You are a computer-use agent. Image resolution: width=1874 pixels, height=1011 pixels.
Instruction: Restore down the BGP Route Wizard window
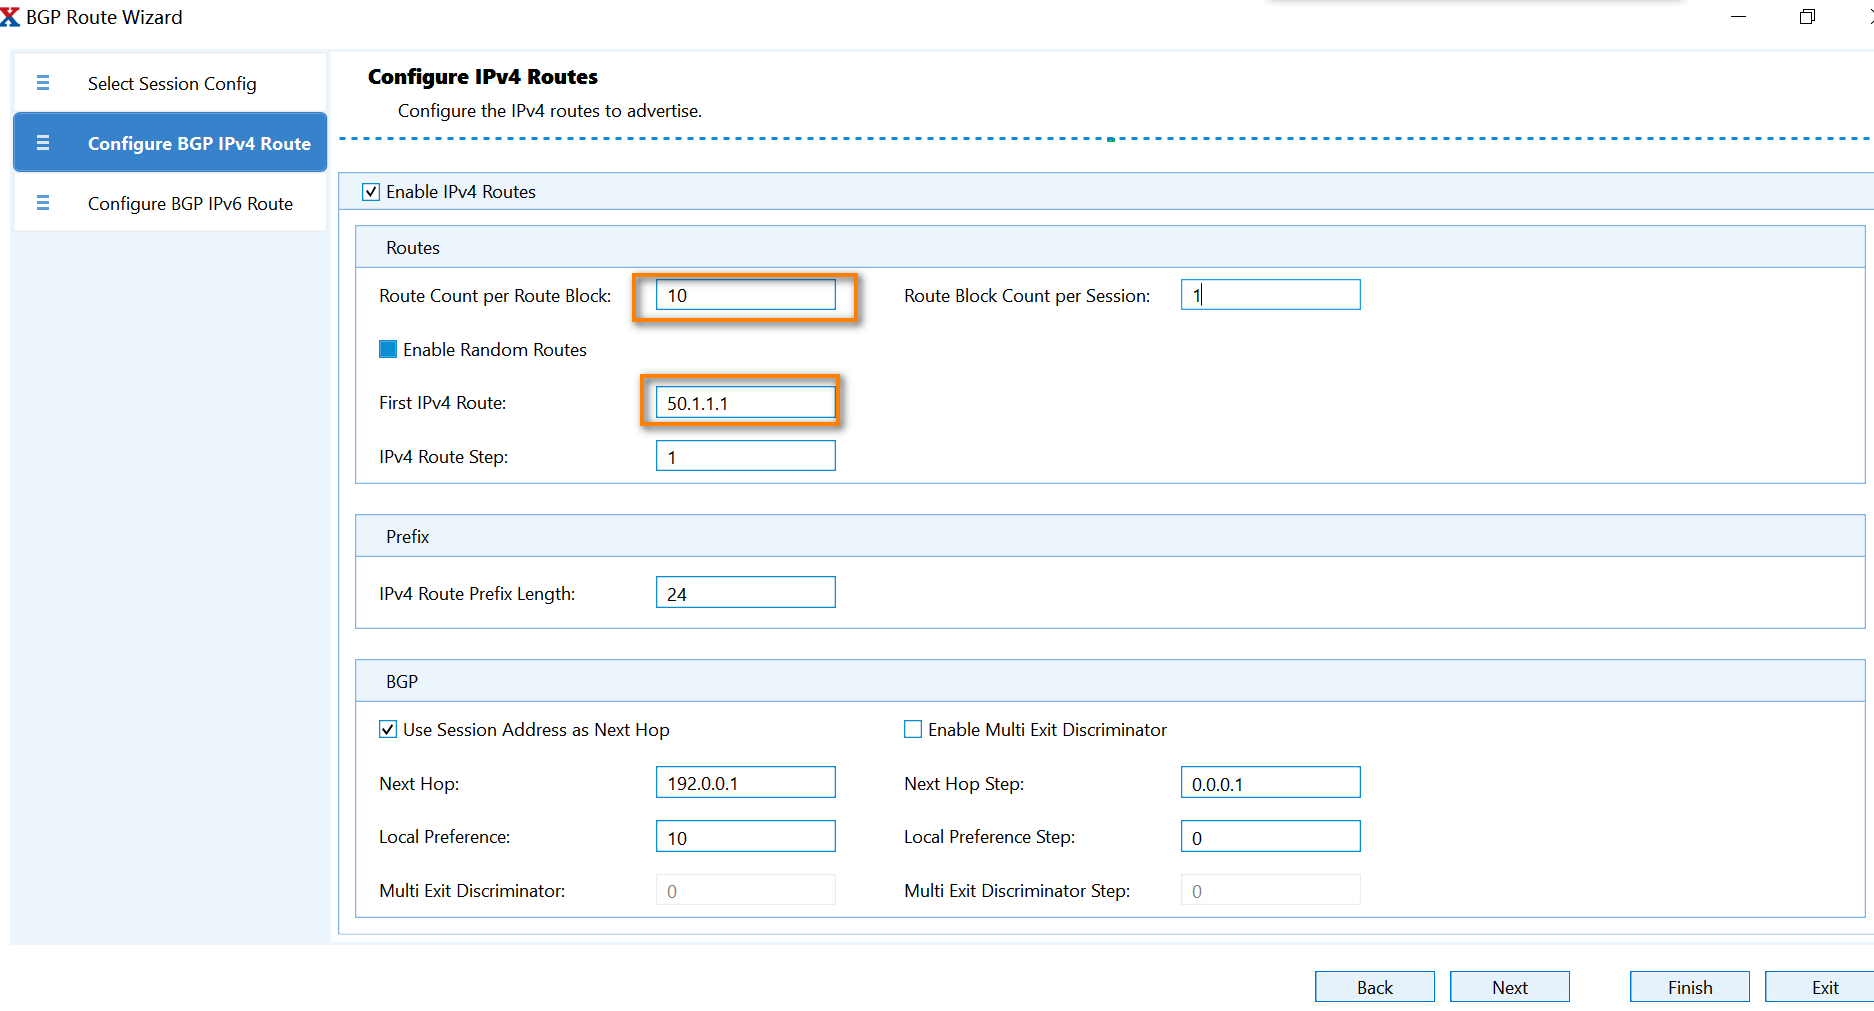[1807, 17]
